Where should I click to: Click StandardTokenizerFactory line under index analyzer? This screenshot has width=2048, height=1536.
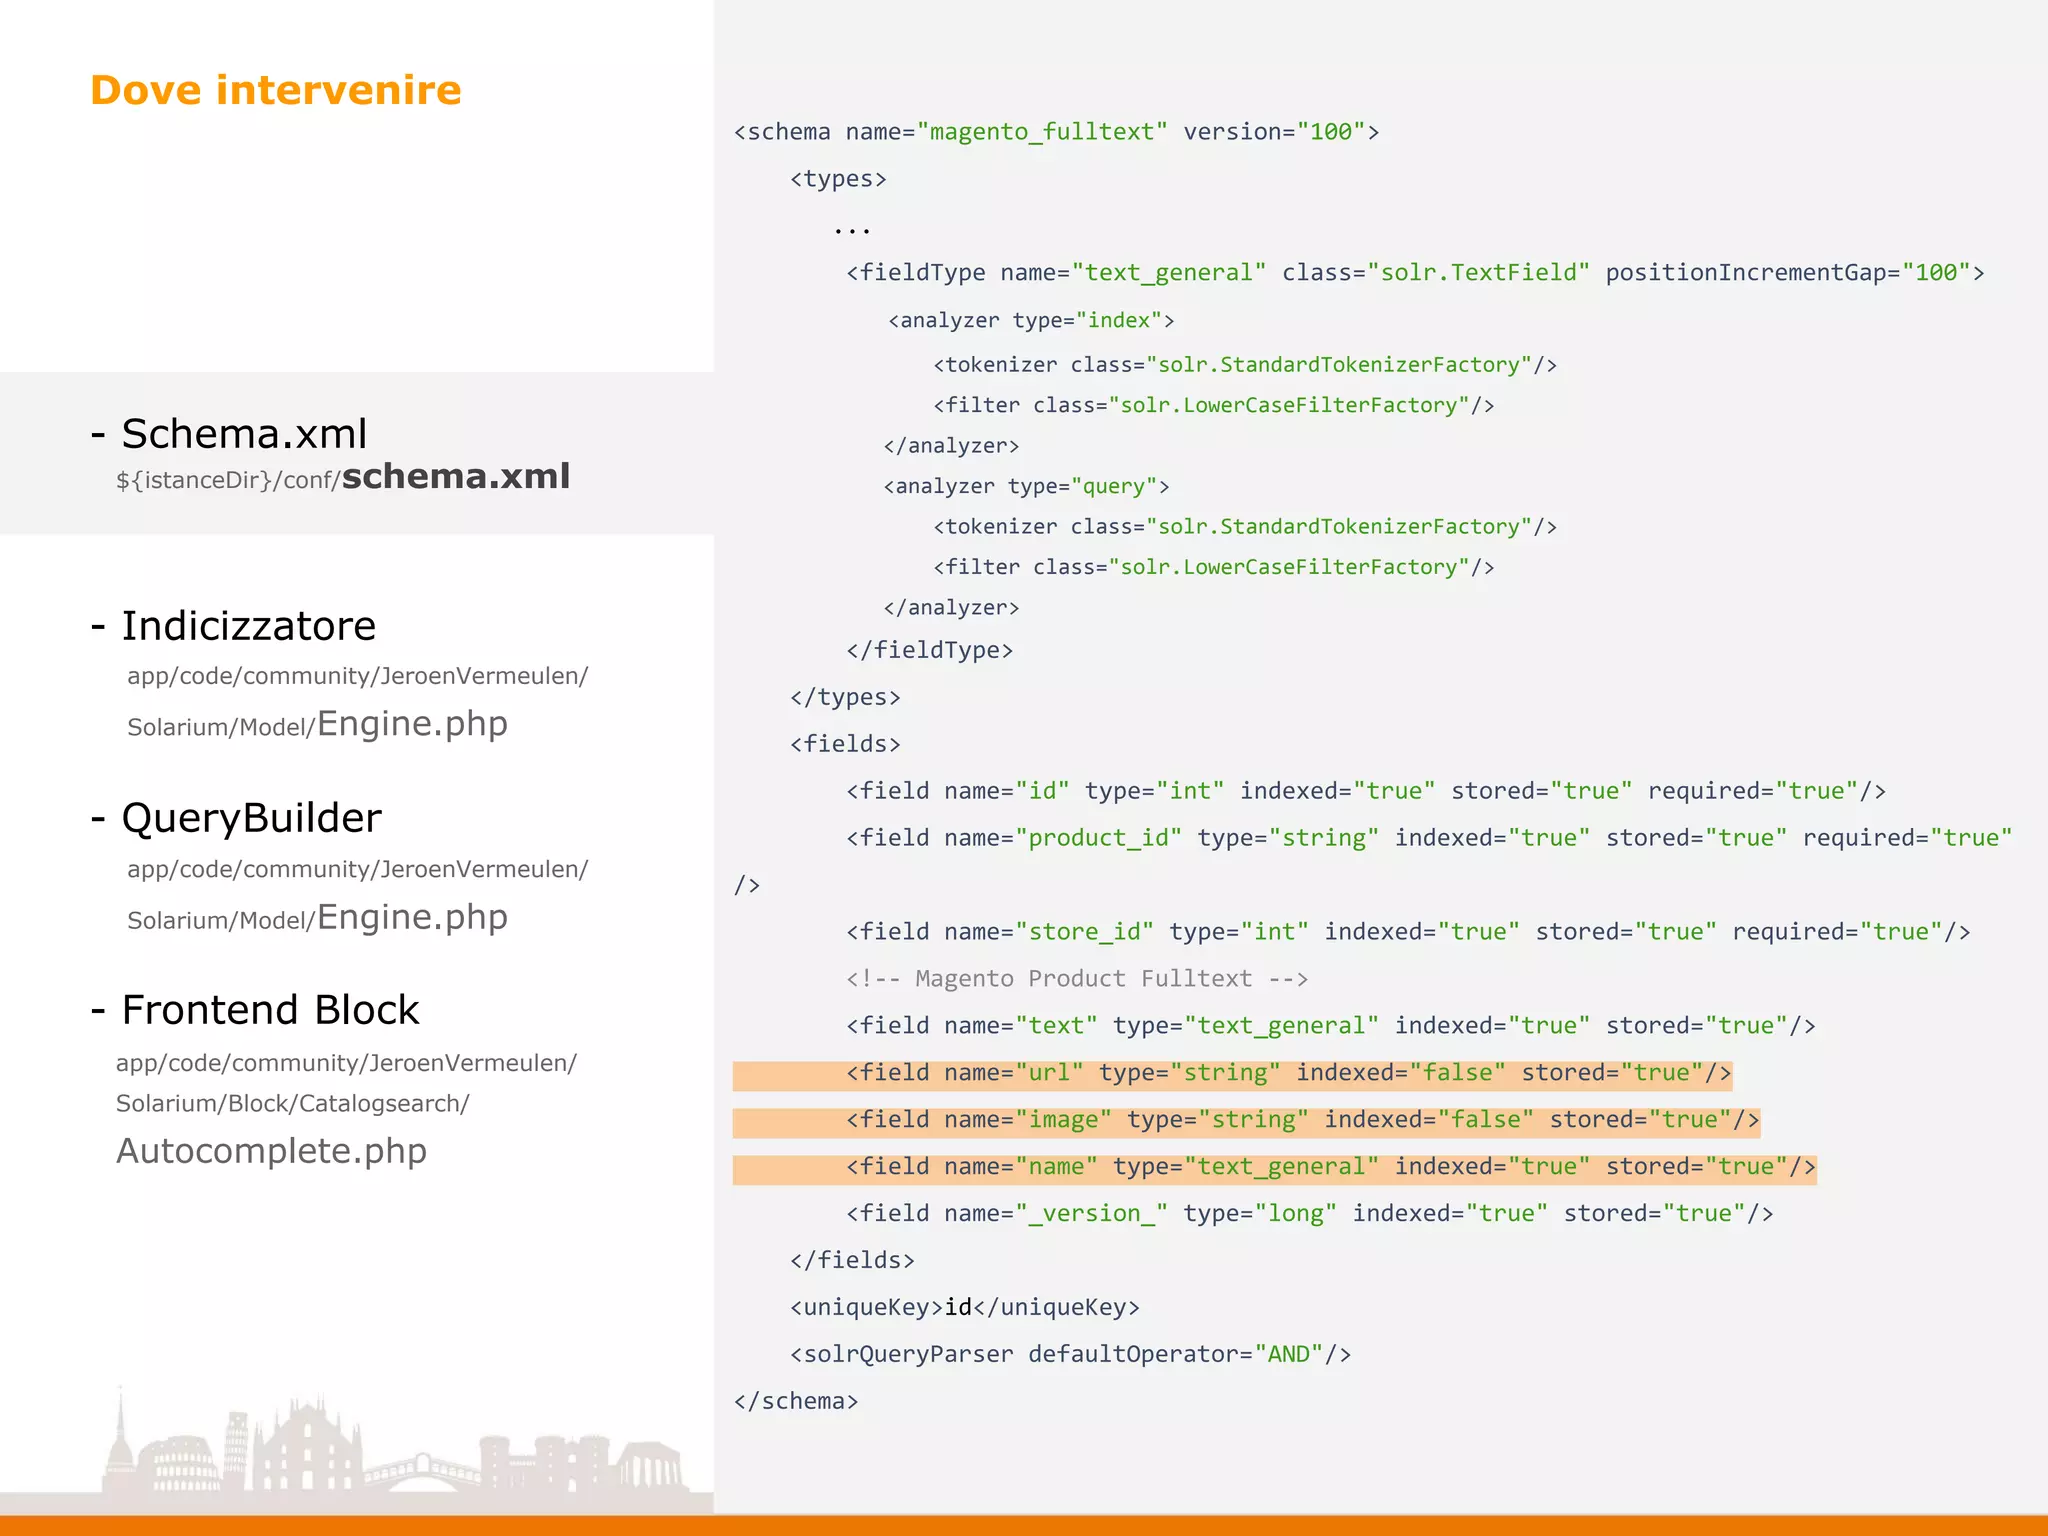pyautogui.click(x=1245, y=365)
